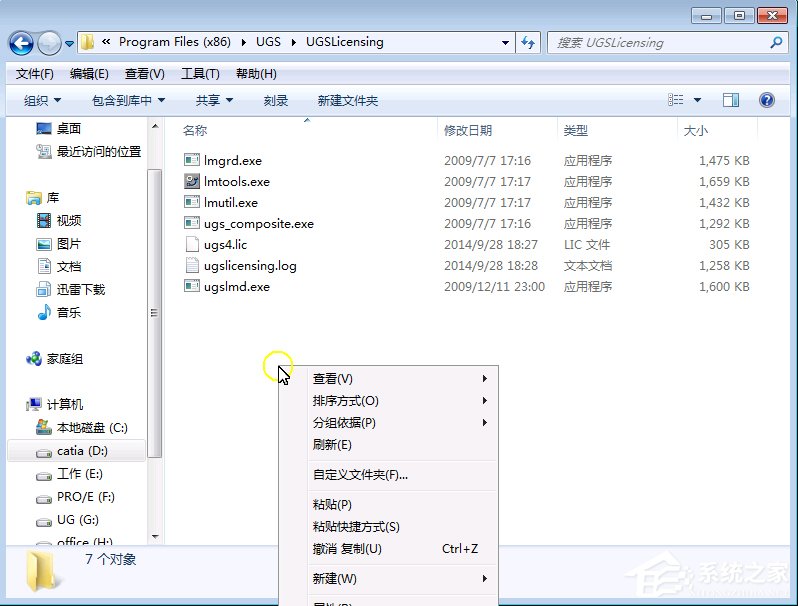Open the 迅雷下载 library icon
Image resolution: width=798 pixels, height=606 pixels.
(44, 289)
